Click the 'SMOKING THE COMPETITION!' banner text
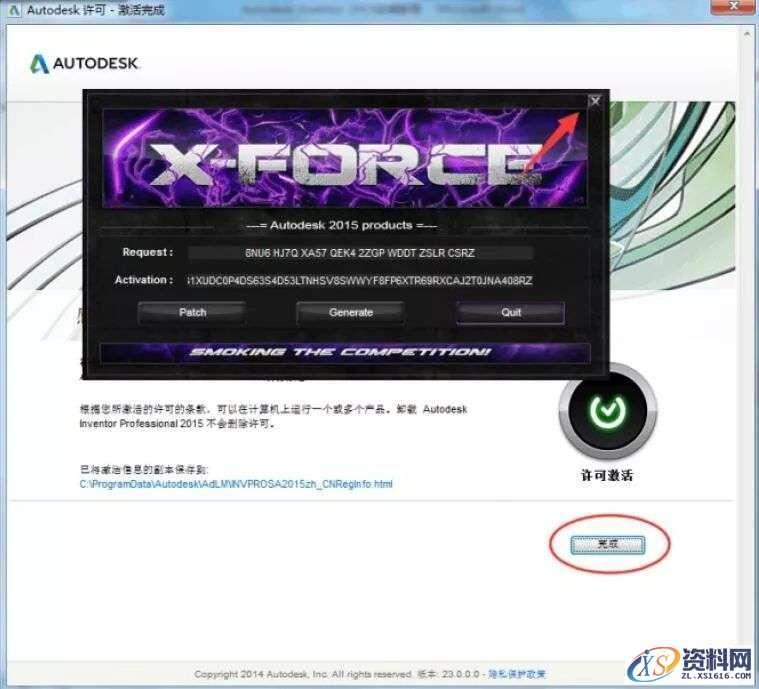Screen dimensions: 759x689 (x=341, y=352)
